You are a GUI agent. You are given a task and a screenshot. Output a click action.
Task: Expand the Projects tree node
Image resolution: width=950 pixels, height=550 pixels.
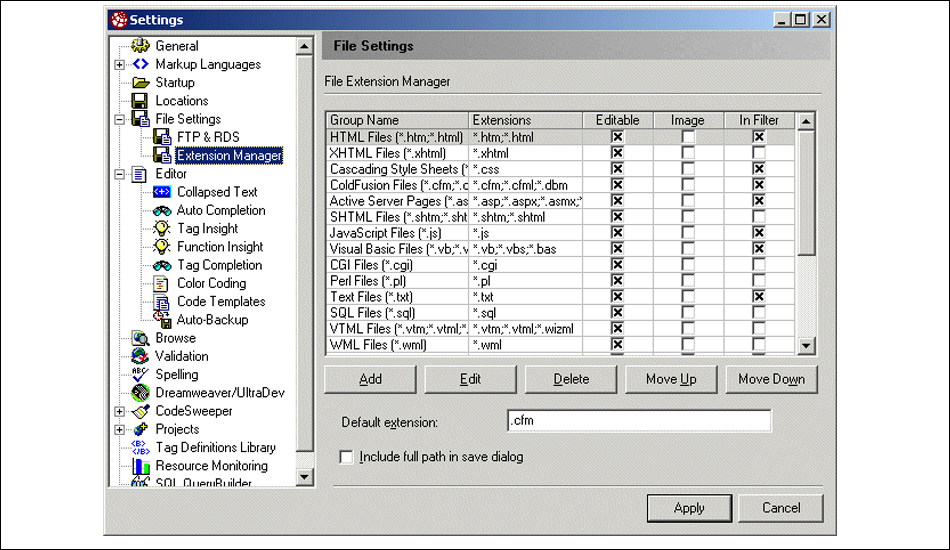click(x=119, y=429)
